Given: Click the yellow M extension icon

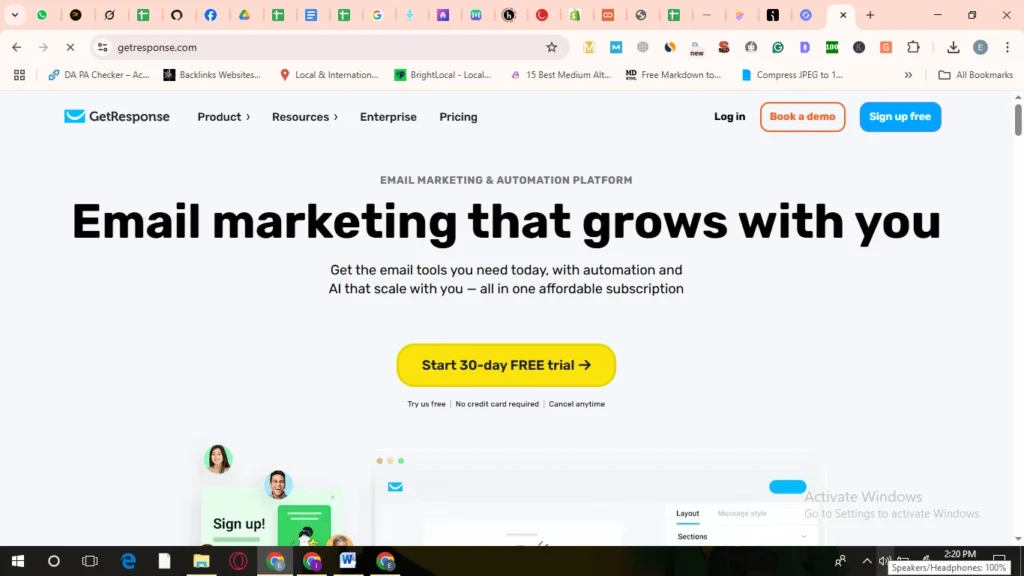Looking at the screenshot, I should pos(589,47).
